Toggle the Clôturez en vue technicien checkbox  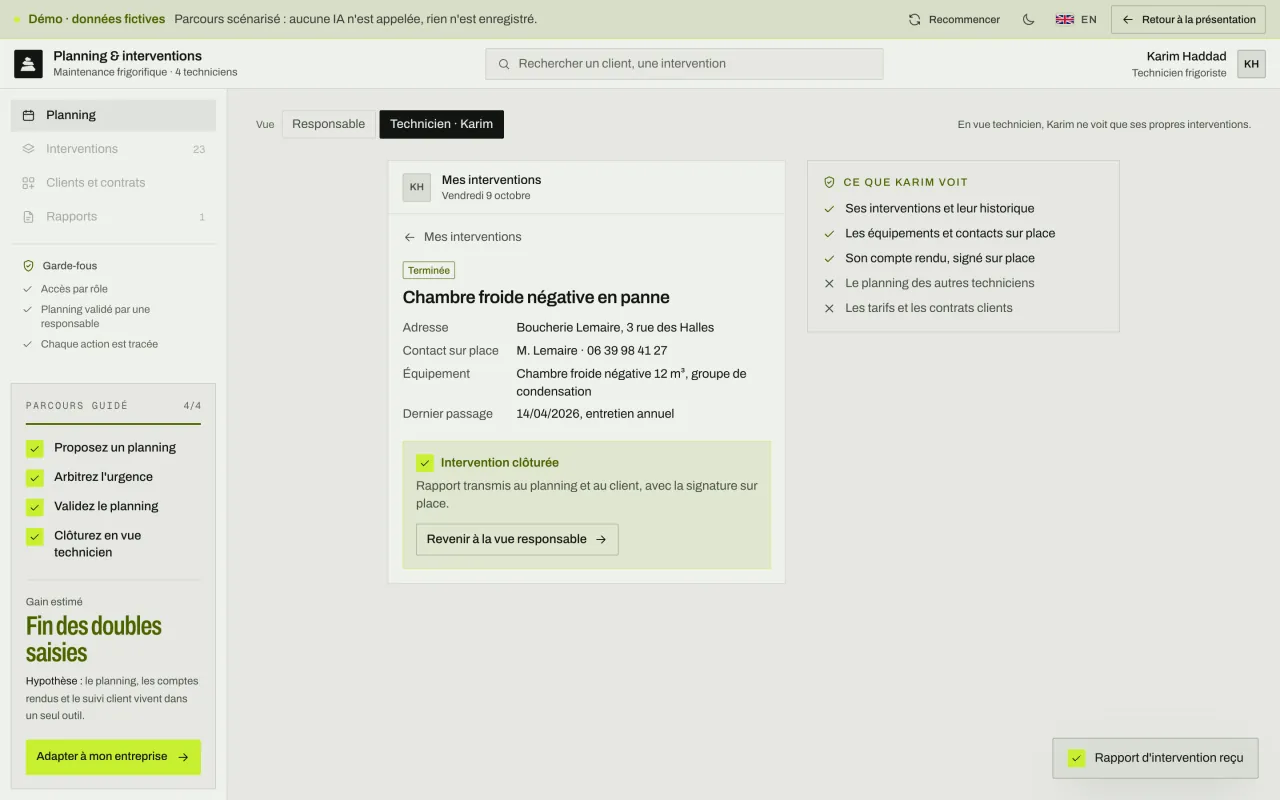pos(35,536)
